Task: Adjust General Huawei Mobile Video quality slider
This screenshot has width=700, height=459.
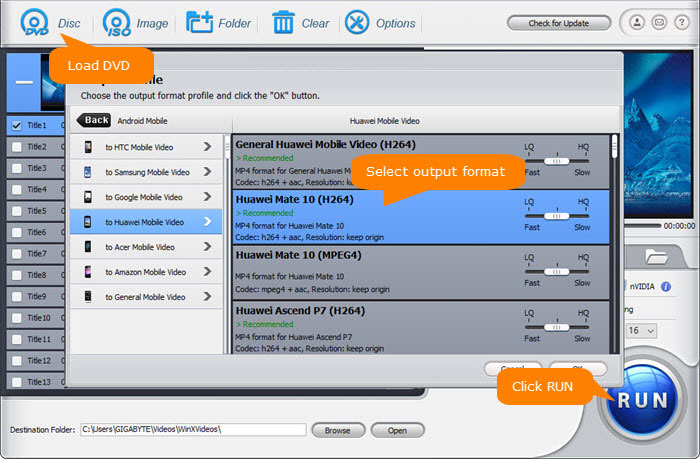Action: click(x=557, y=161)
